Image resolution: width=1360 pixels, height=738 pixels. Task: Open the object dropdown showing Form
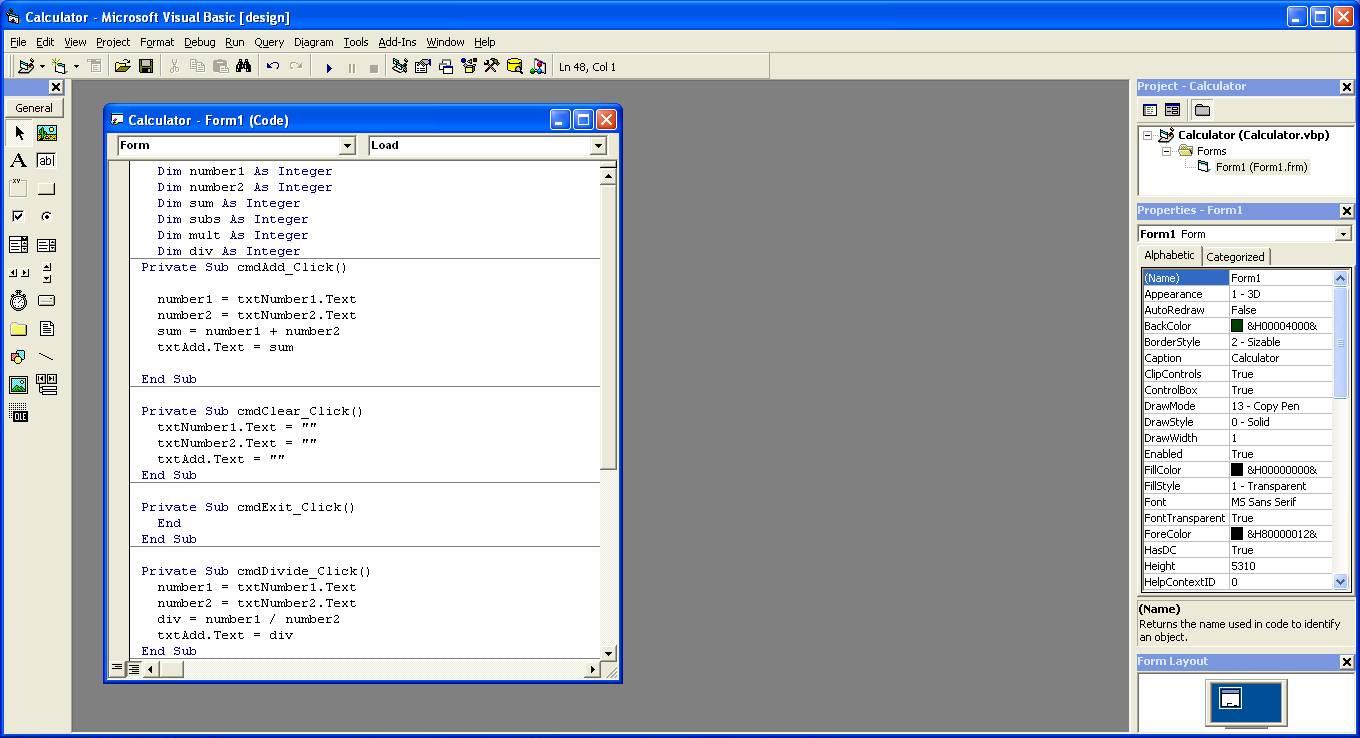347,145
